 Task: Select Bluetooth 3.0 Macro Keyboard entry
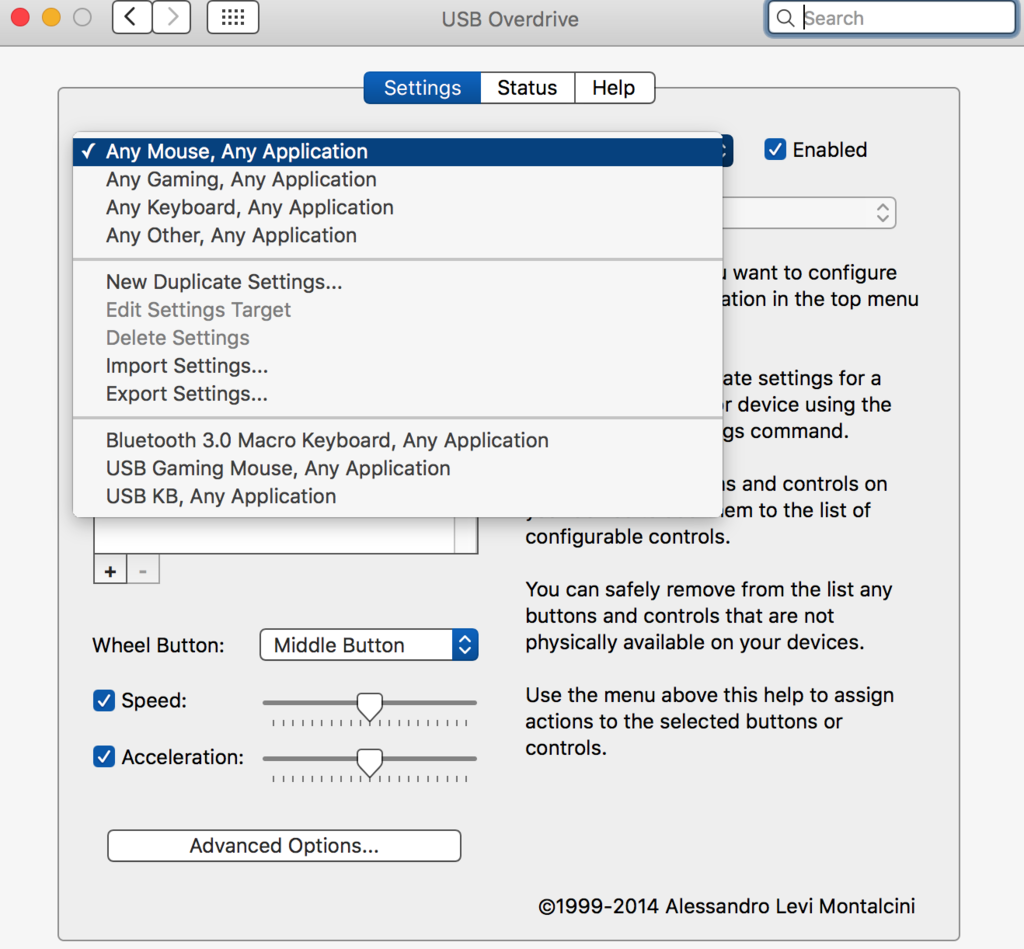point(398,441)
